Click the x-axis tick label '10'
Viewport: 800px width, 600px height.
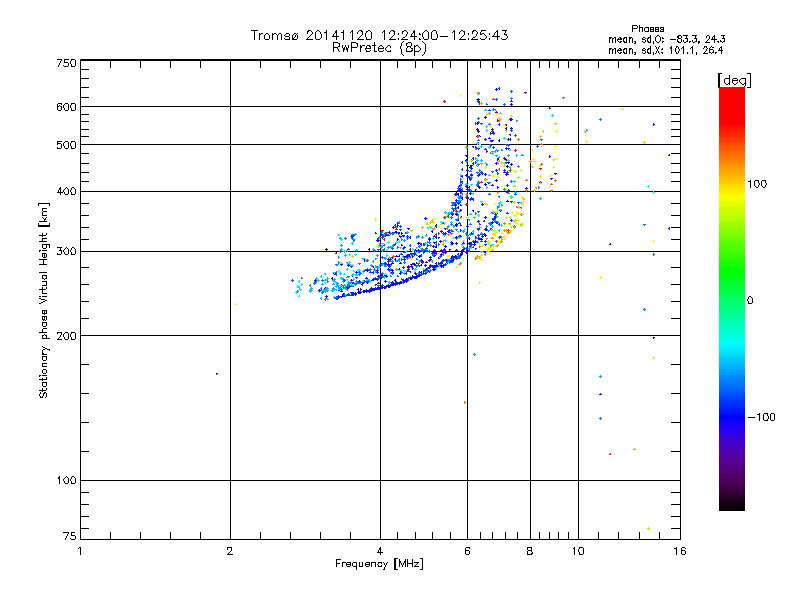578,551
